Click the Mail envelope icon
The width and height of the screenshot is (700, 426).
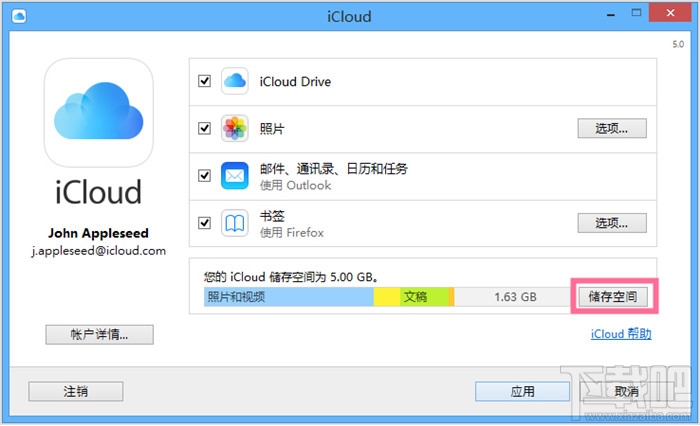click(235, 175)
